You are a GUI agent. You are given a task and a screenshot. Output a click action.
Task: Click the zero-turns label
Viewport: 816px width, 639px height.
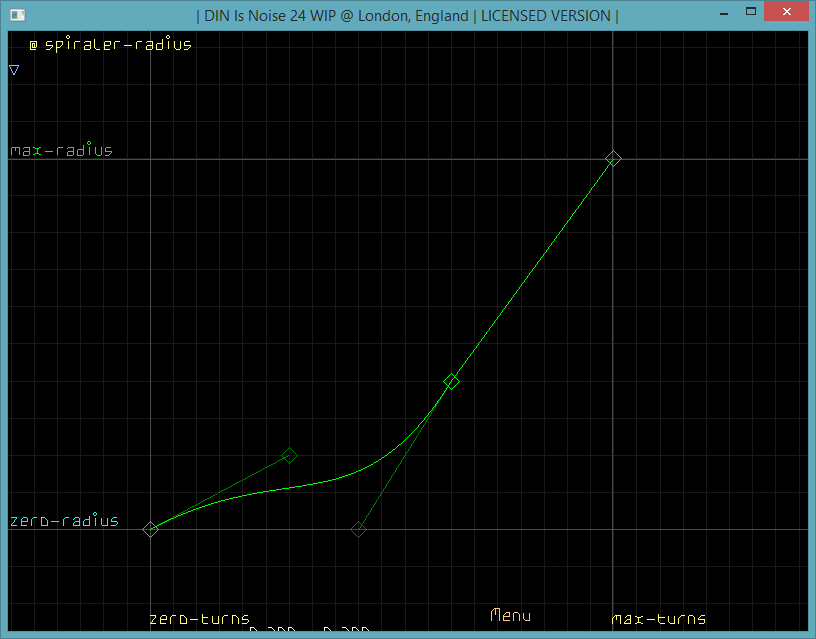199,619
